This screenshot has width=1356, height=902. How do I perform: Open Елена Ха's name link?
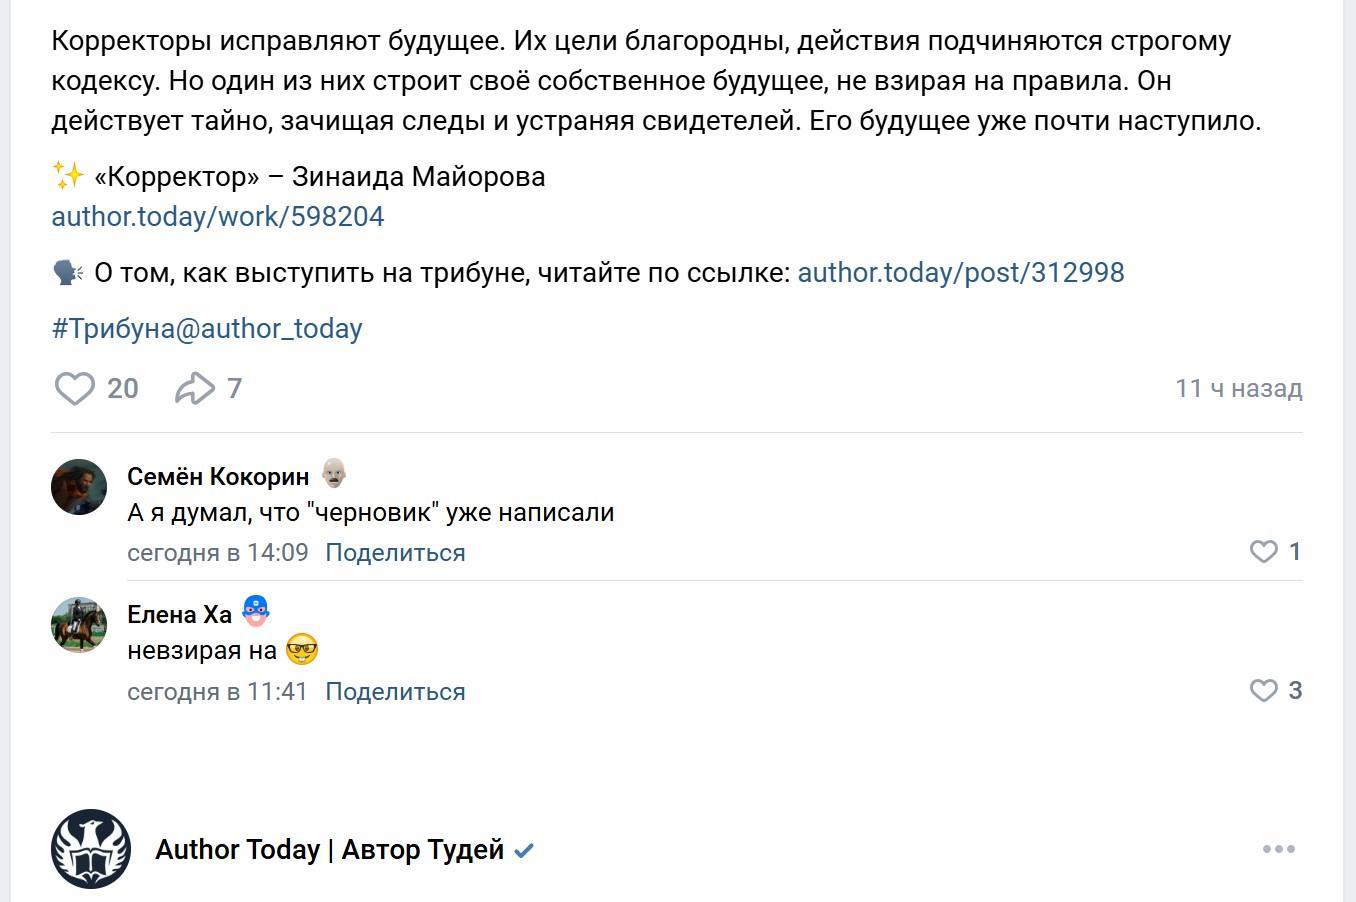[179, 614]
